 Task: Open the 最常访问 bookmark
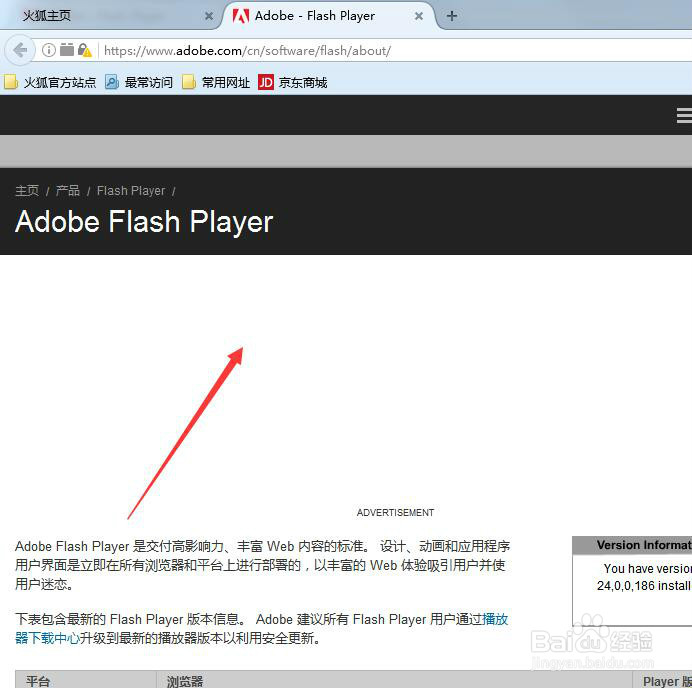point(139,83)
